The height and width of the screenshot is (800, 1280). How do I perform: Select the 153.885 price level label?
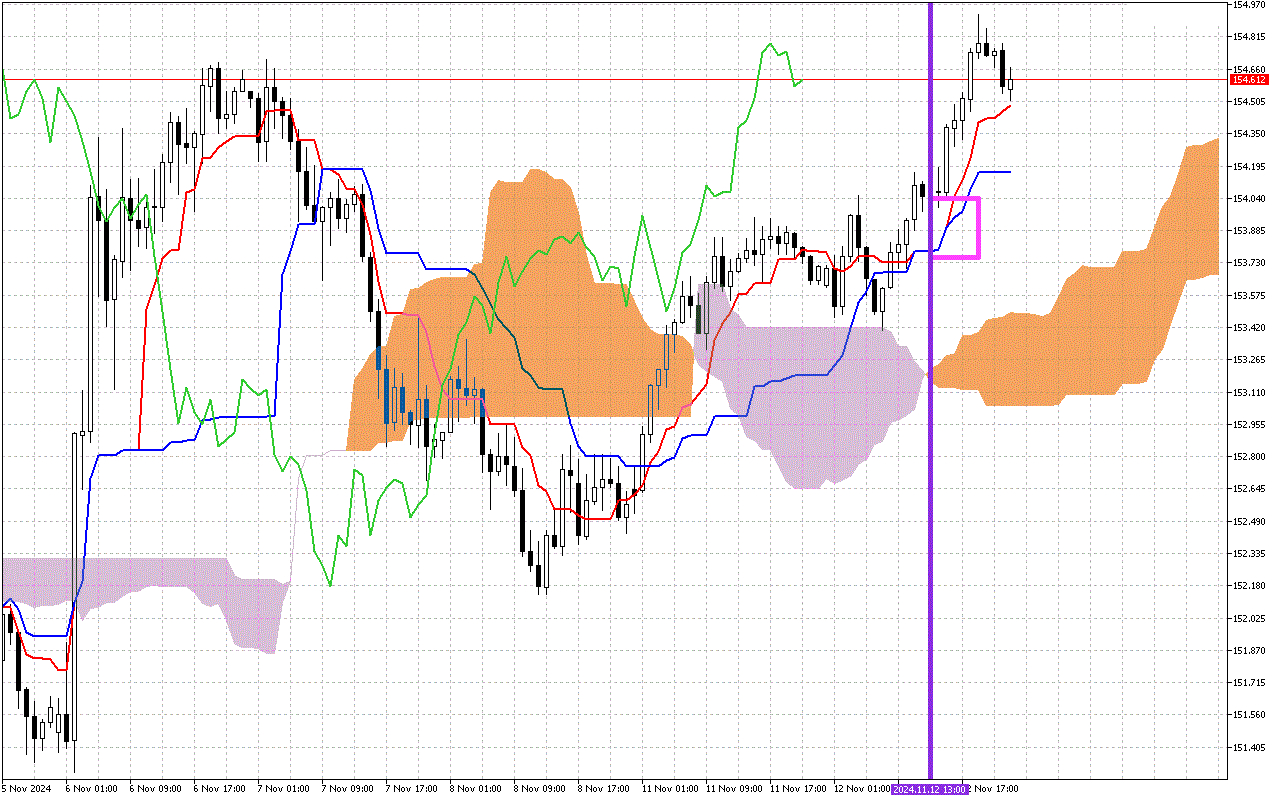pyautogui.click(x=1249, y=231)
